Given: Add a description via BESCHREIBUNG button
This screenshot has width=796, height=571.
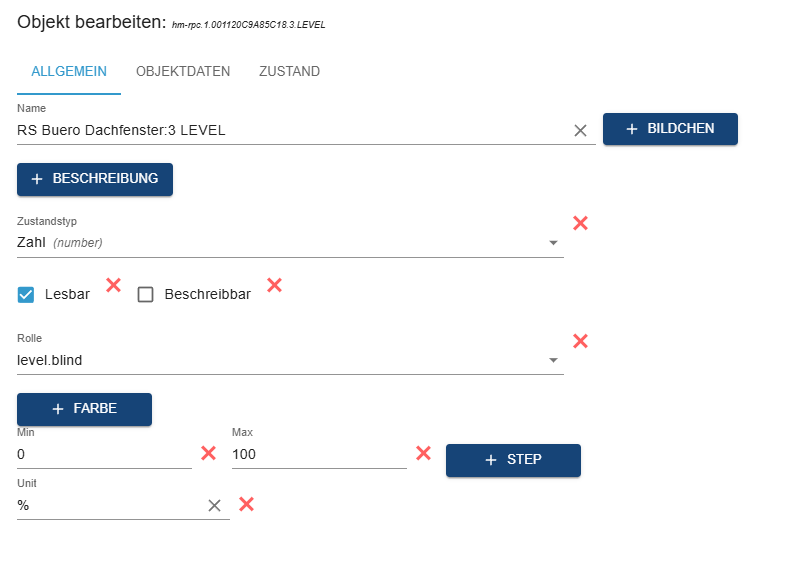Looking at the screenshot, I should coord(95,179).
